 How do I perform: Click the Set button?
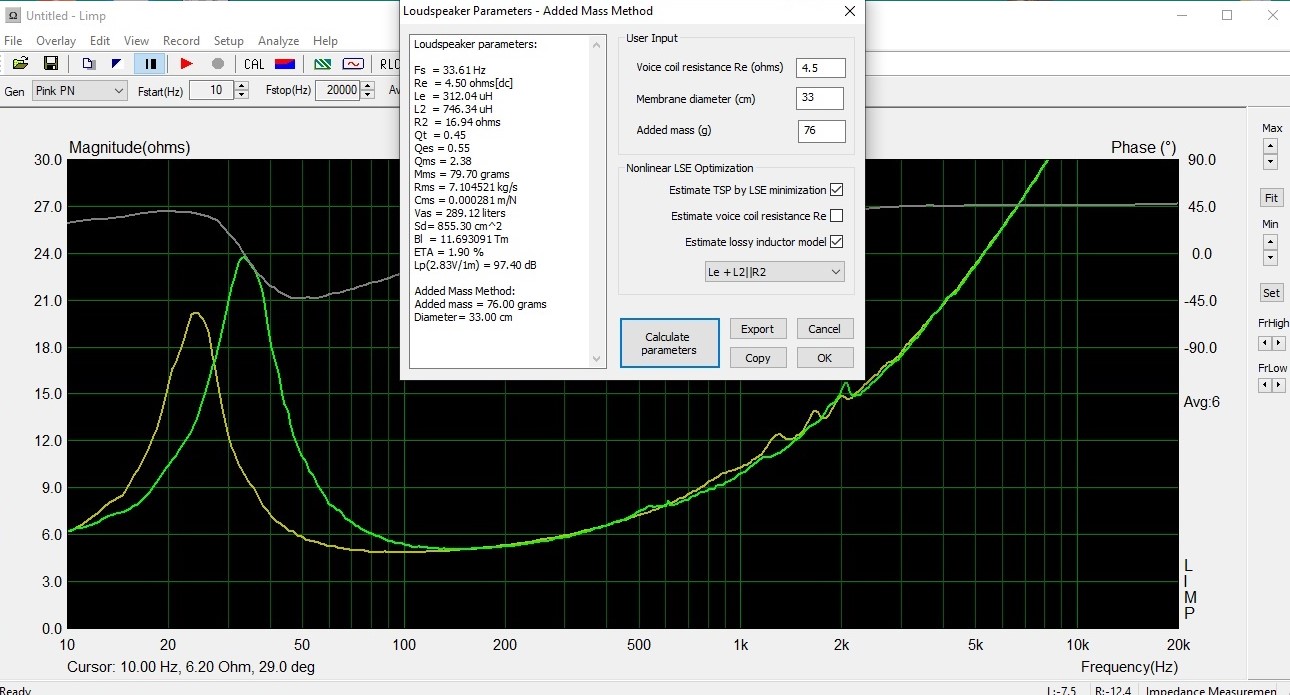point(1271,293)
